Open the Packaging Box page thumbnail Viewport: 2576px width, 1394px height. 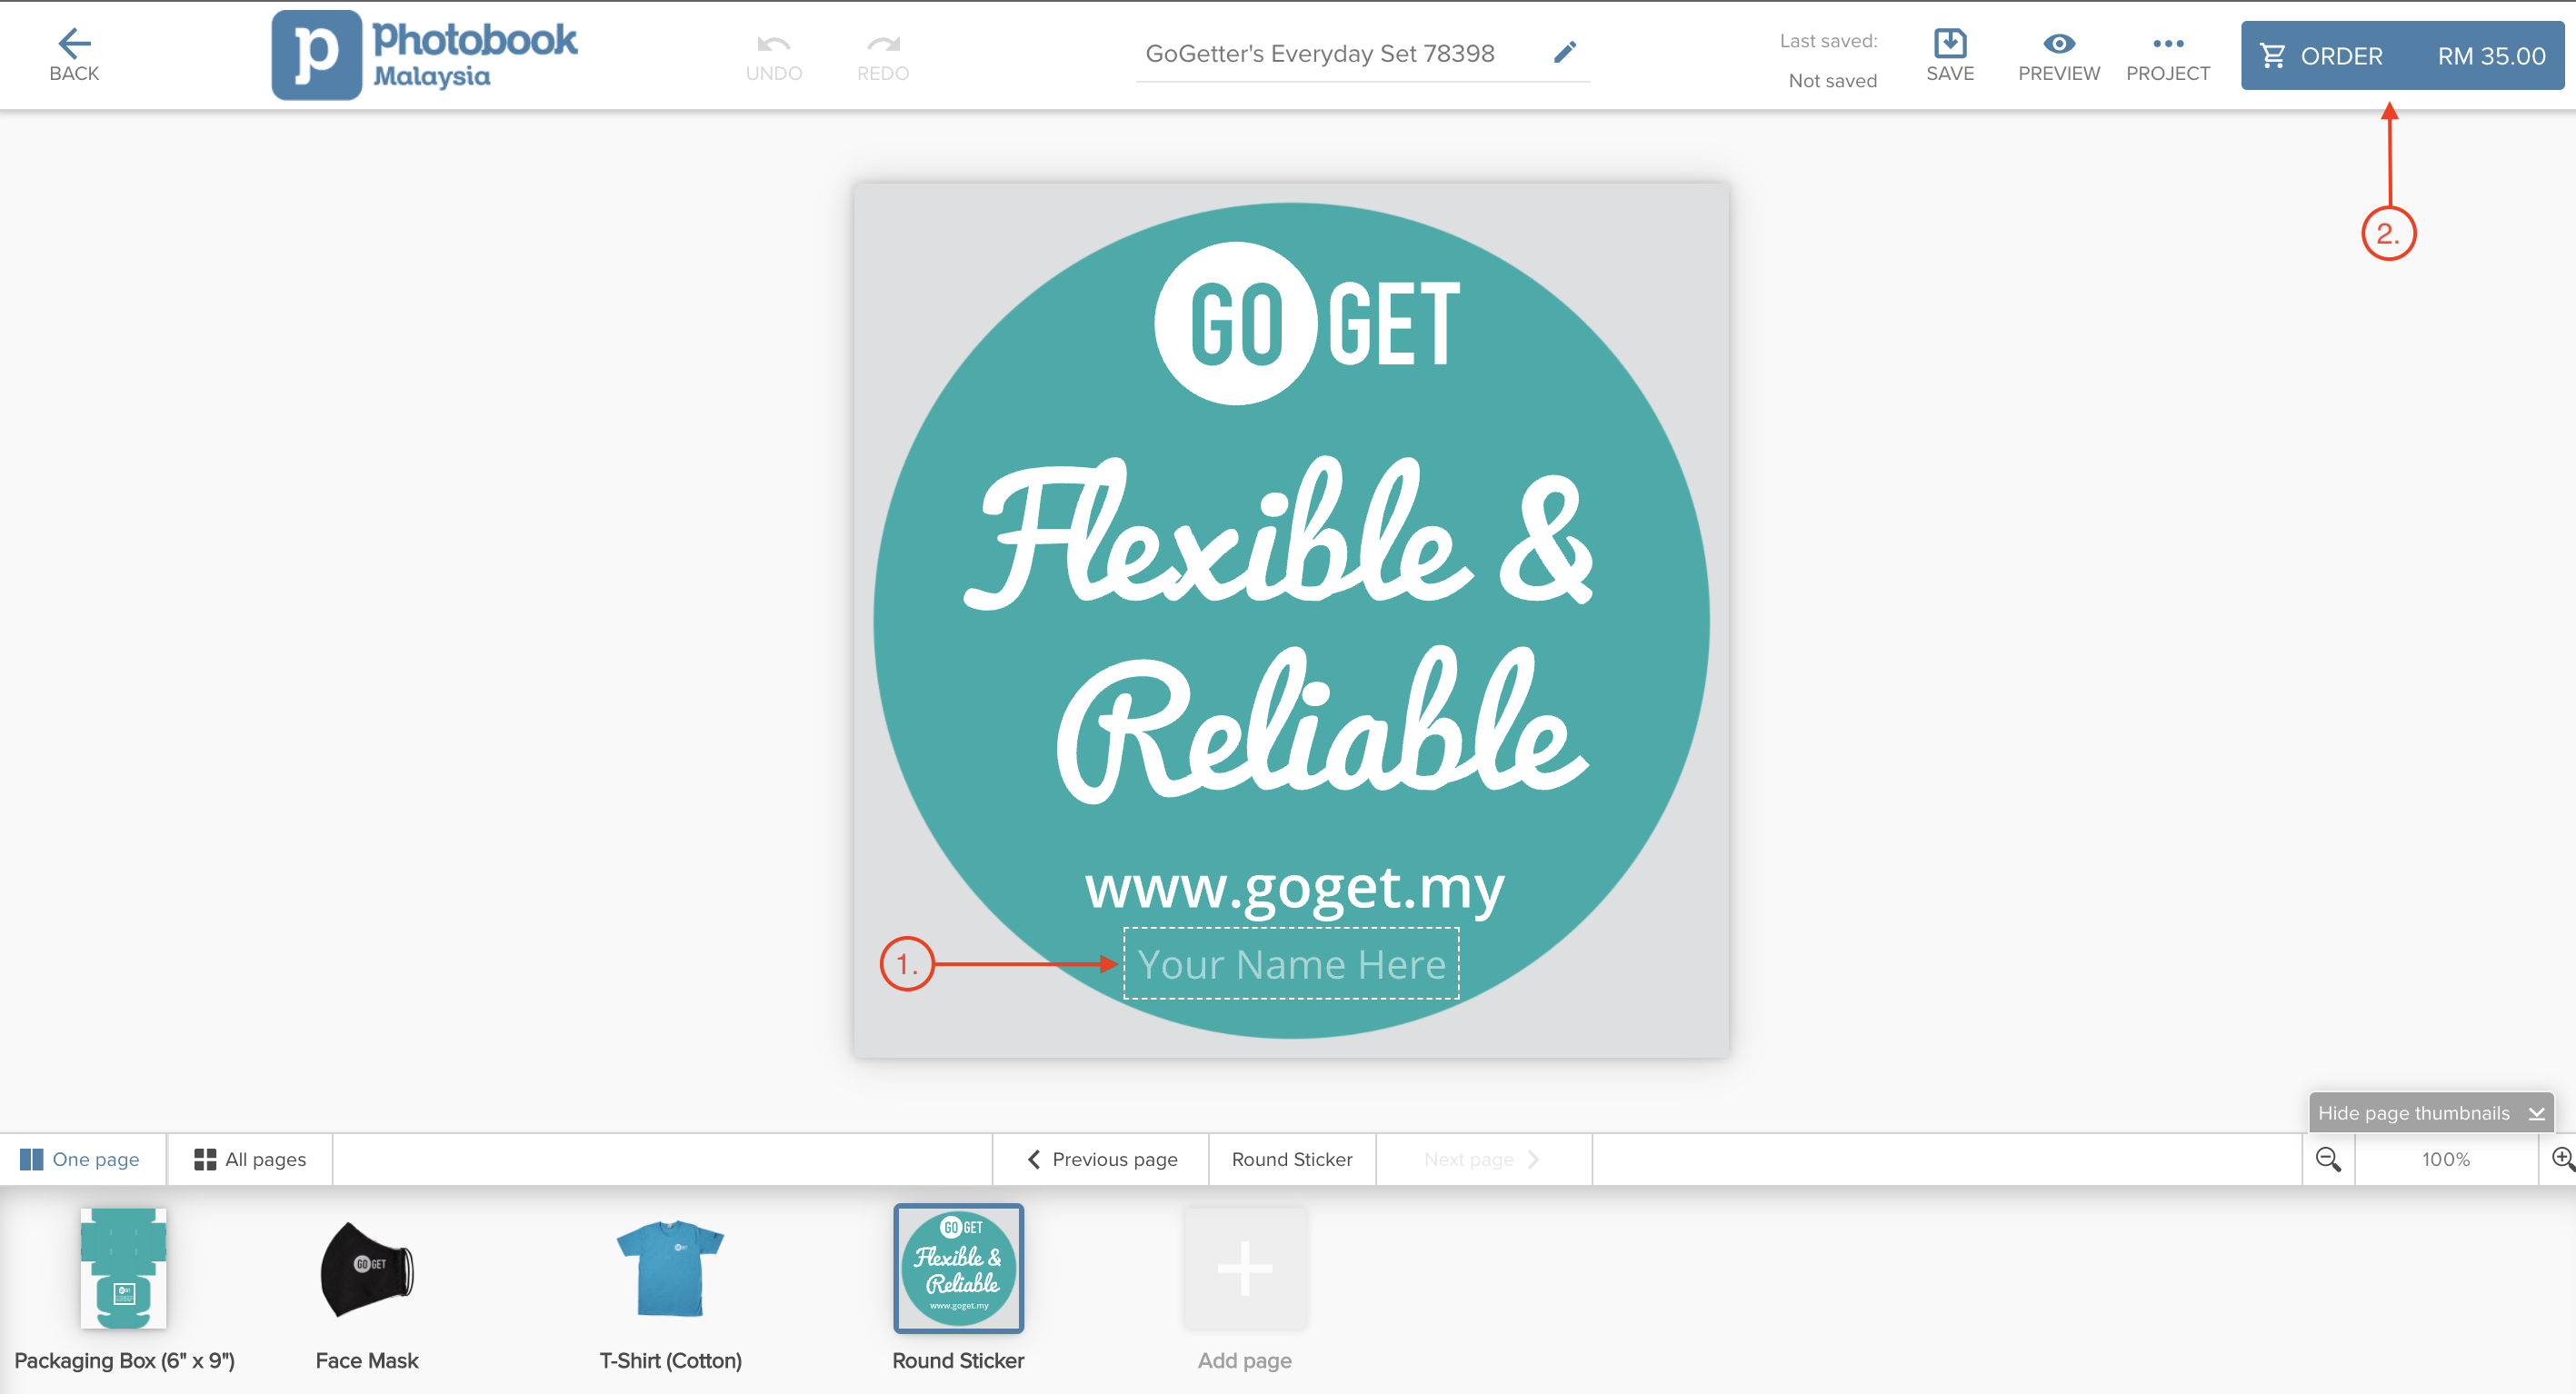tap(124, 1268)
